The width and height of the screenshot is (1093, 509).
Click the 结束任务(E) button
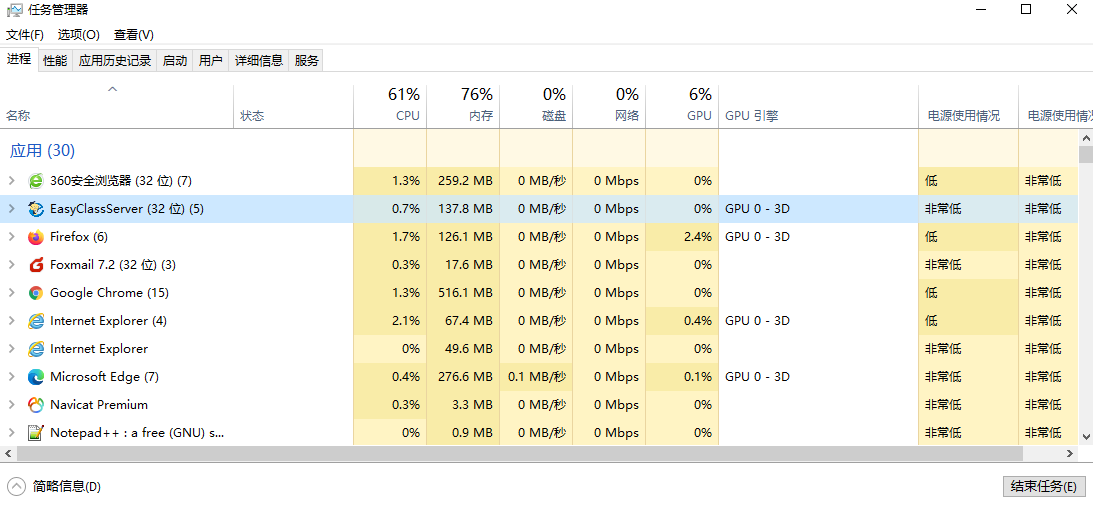[1044, 486]
